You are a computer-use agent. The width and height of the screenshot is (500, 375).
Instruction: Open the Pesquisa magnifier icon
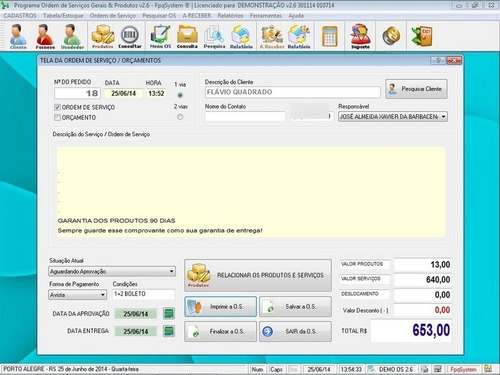pos(214,36)
